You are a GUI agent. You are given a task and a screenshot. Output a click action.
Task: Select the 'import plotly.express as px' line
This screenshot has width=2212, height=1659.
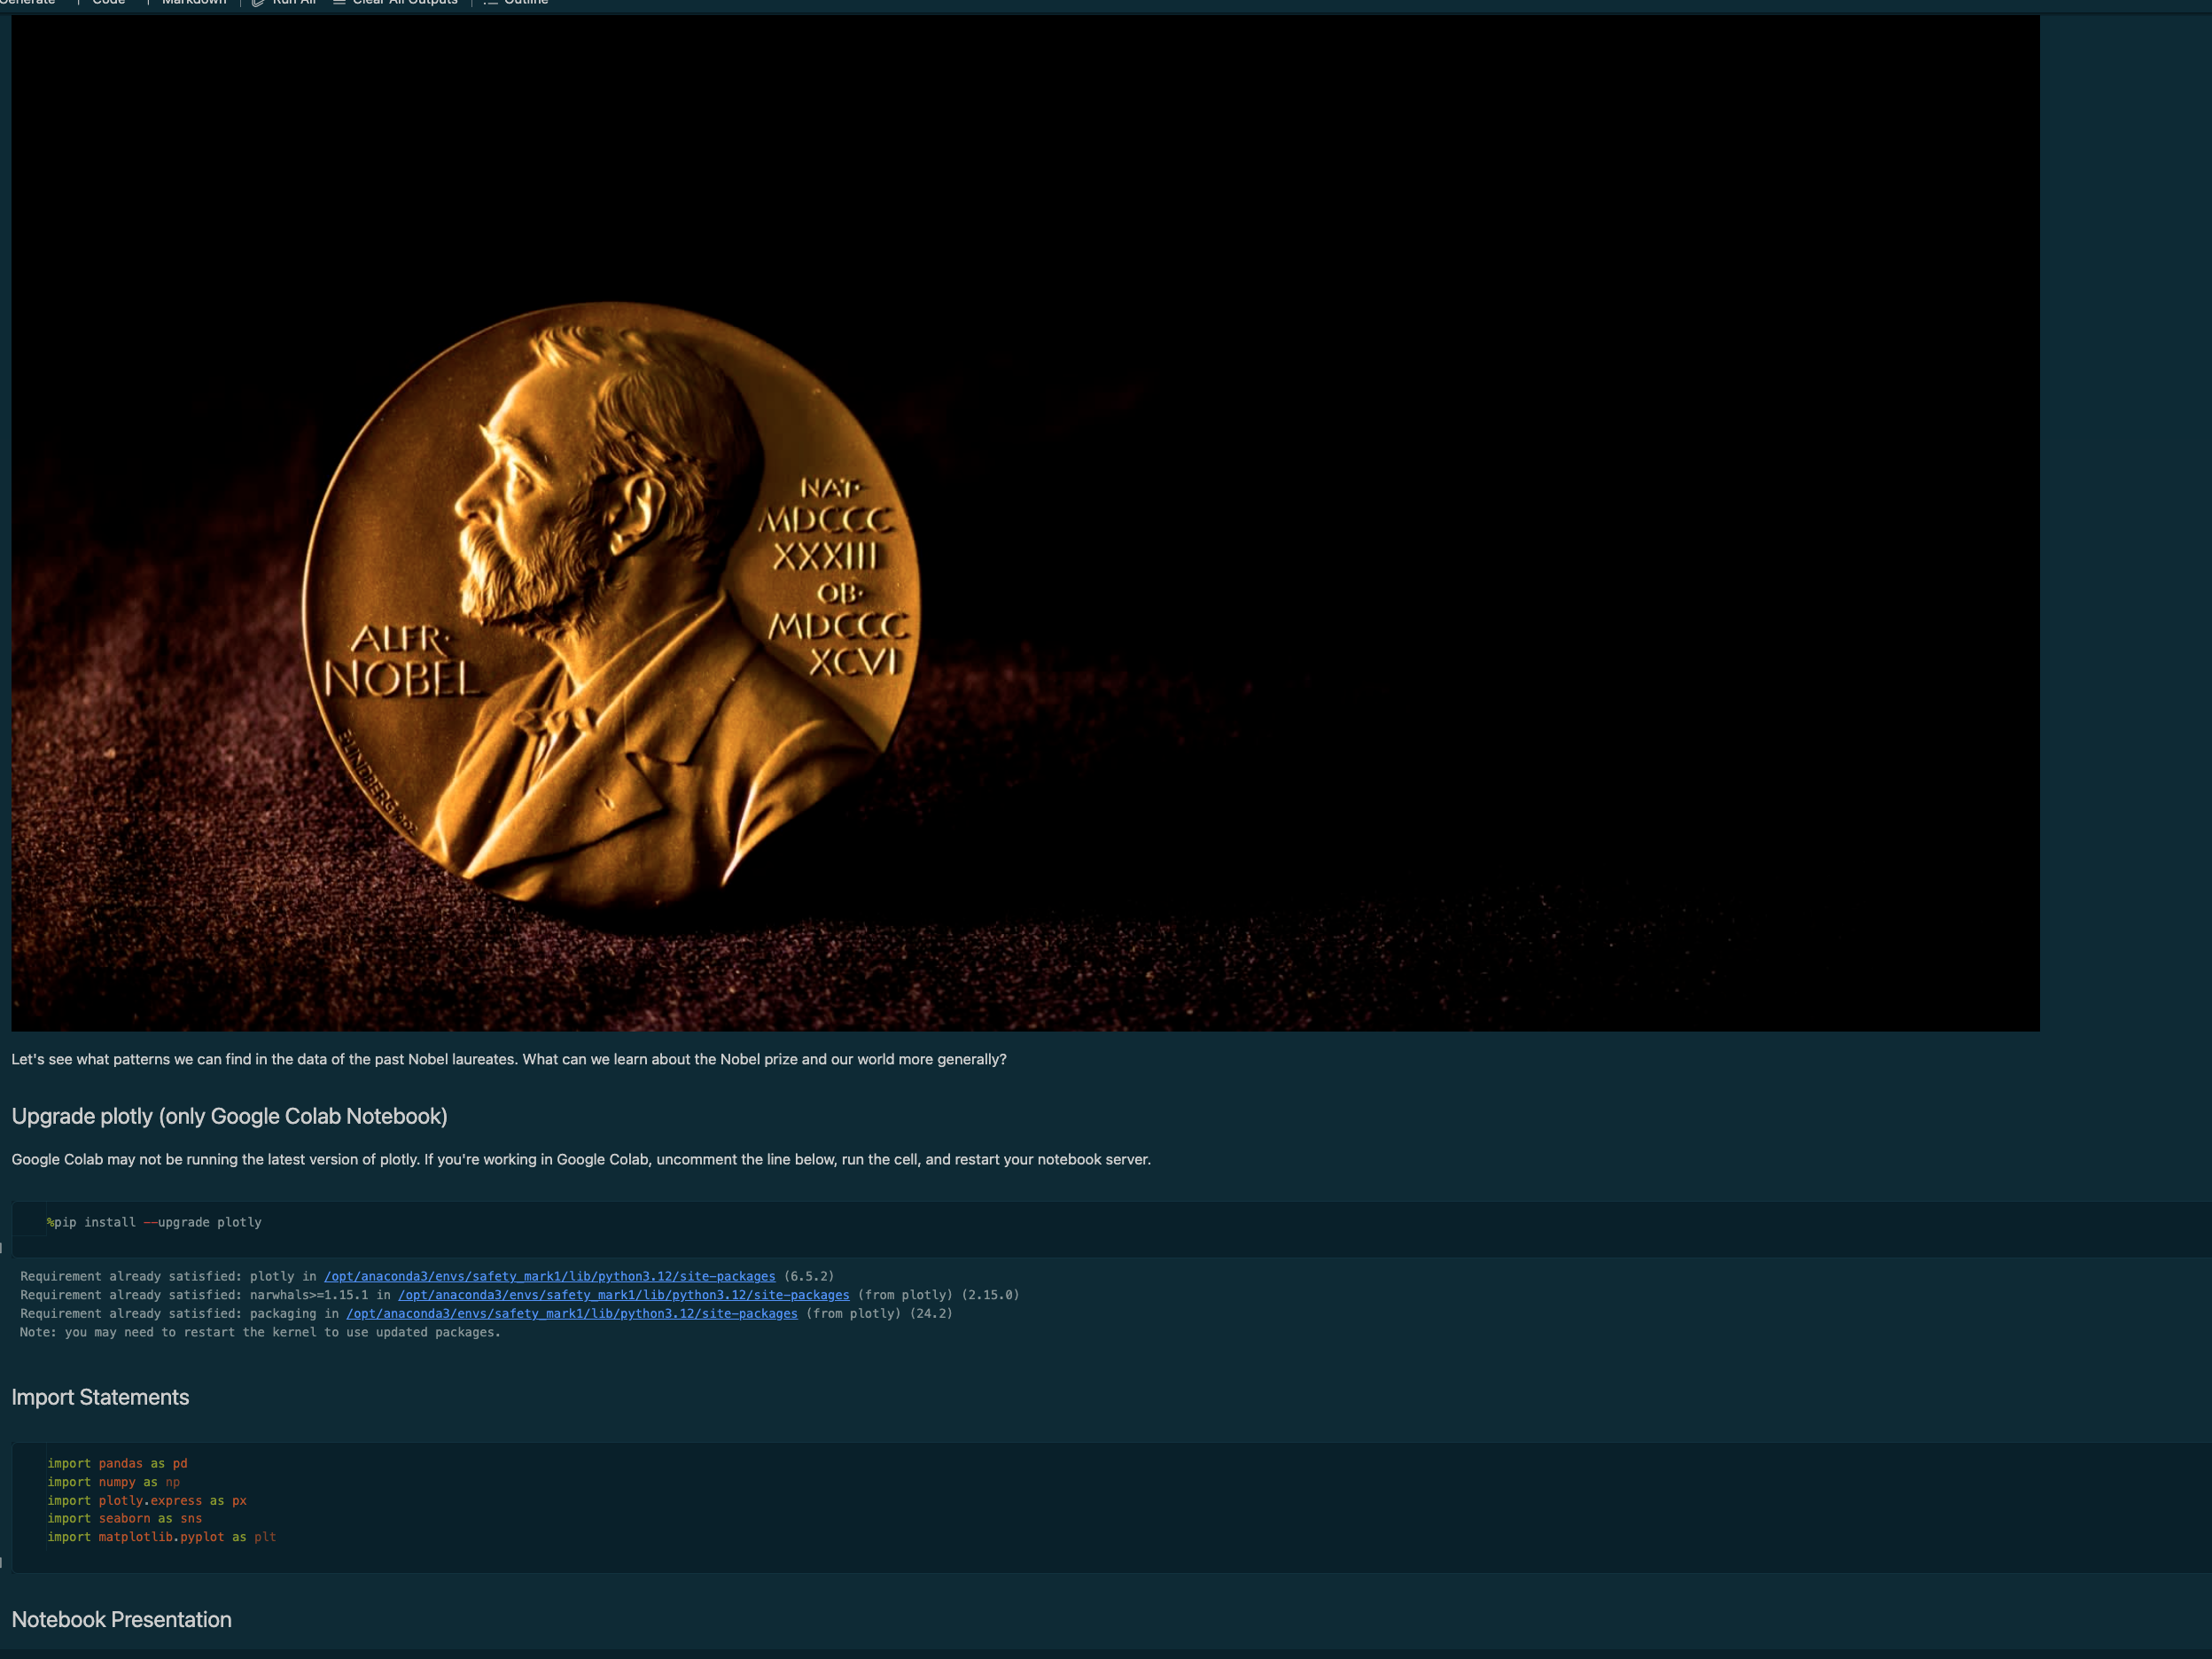pos(147,1500)
